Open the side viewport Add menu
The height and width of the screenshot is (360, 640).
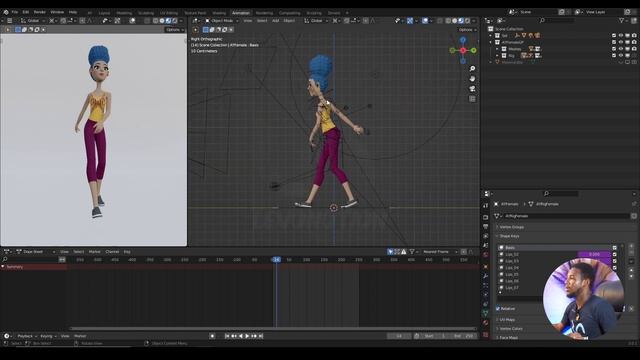276,20
